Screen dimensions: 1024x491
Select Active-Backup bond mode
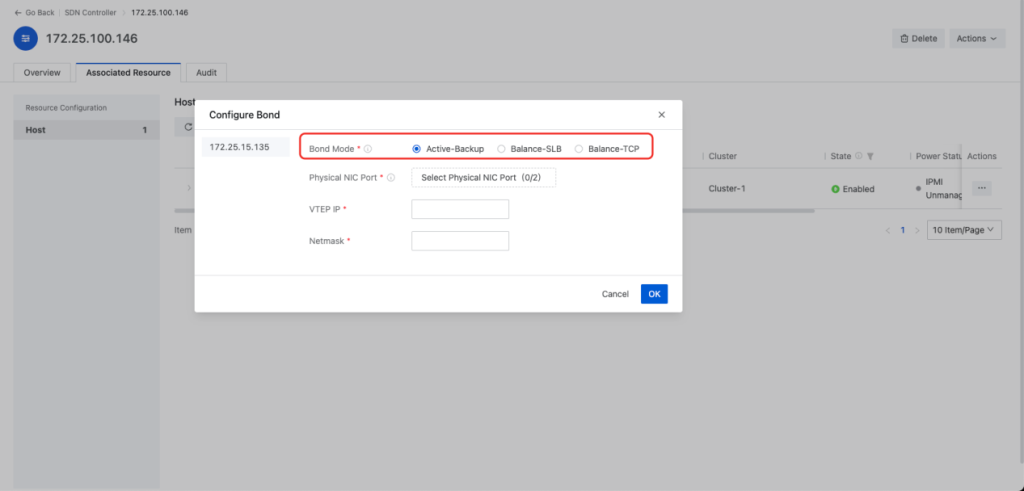[x=417, y=149]
